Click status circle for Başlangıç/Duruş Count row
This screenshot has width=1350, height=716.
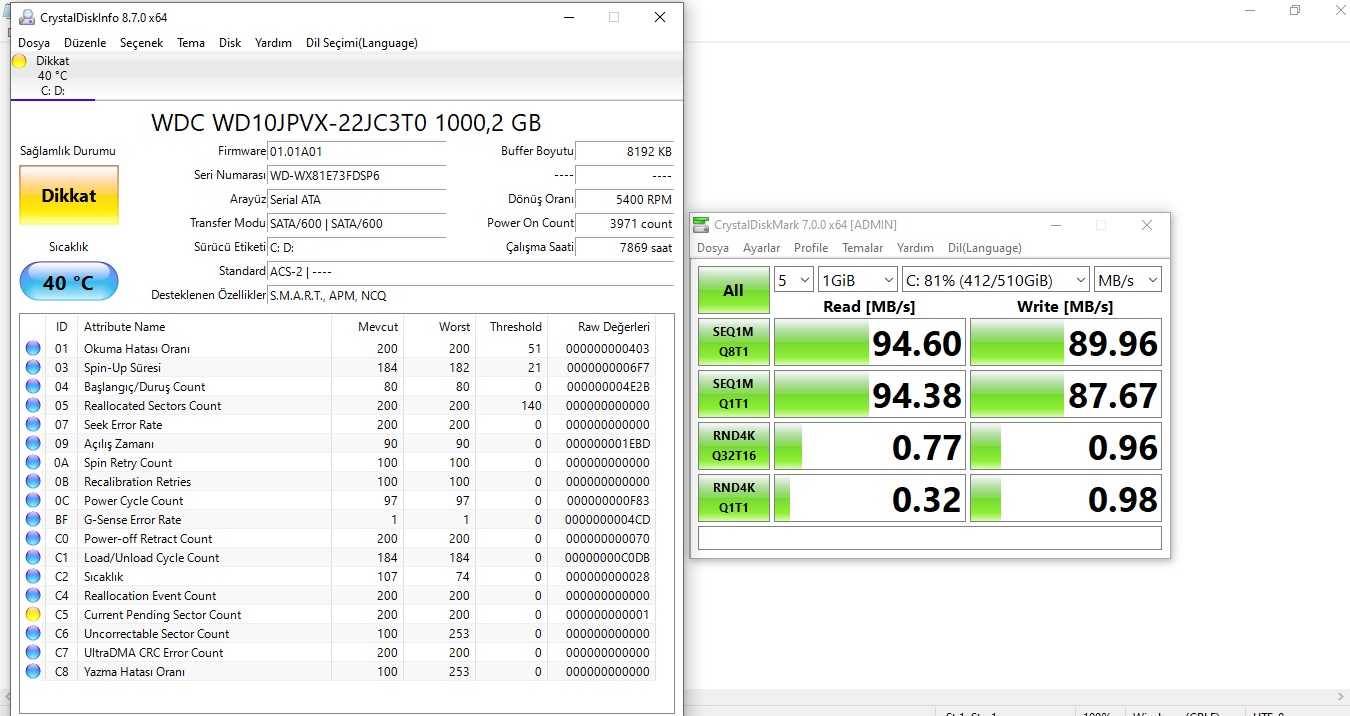(33, 387)
